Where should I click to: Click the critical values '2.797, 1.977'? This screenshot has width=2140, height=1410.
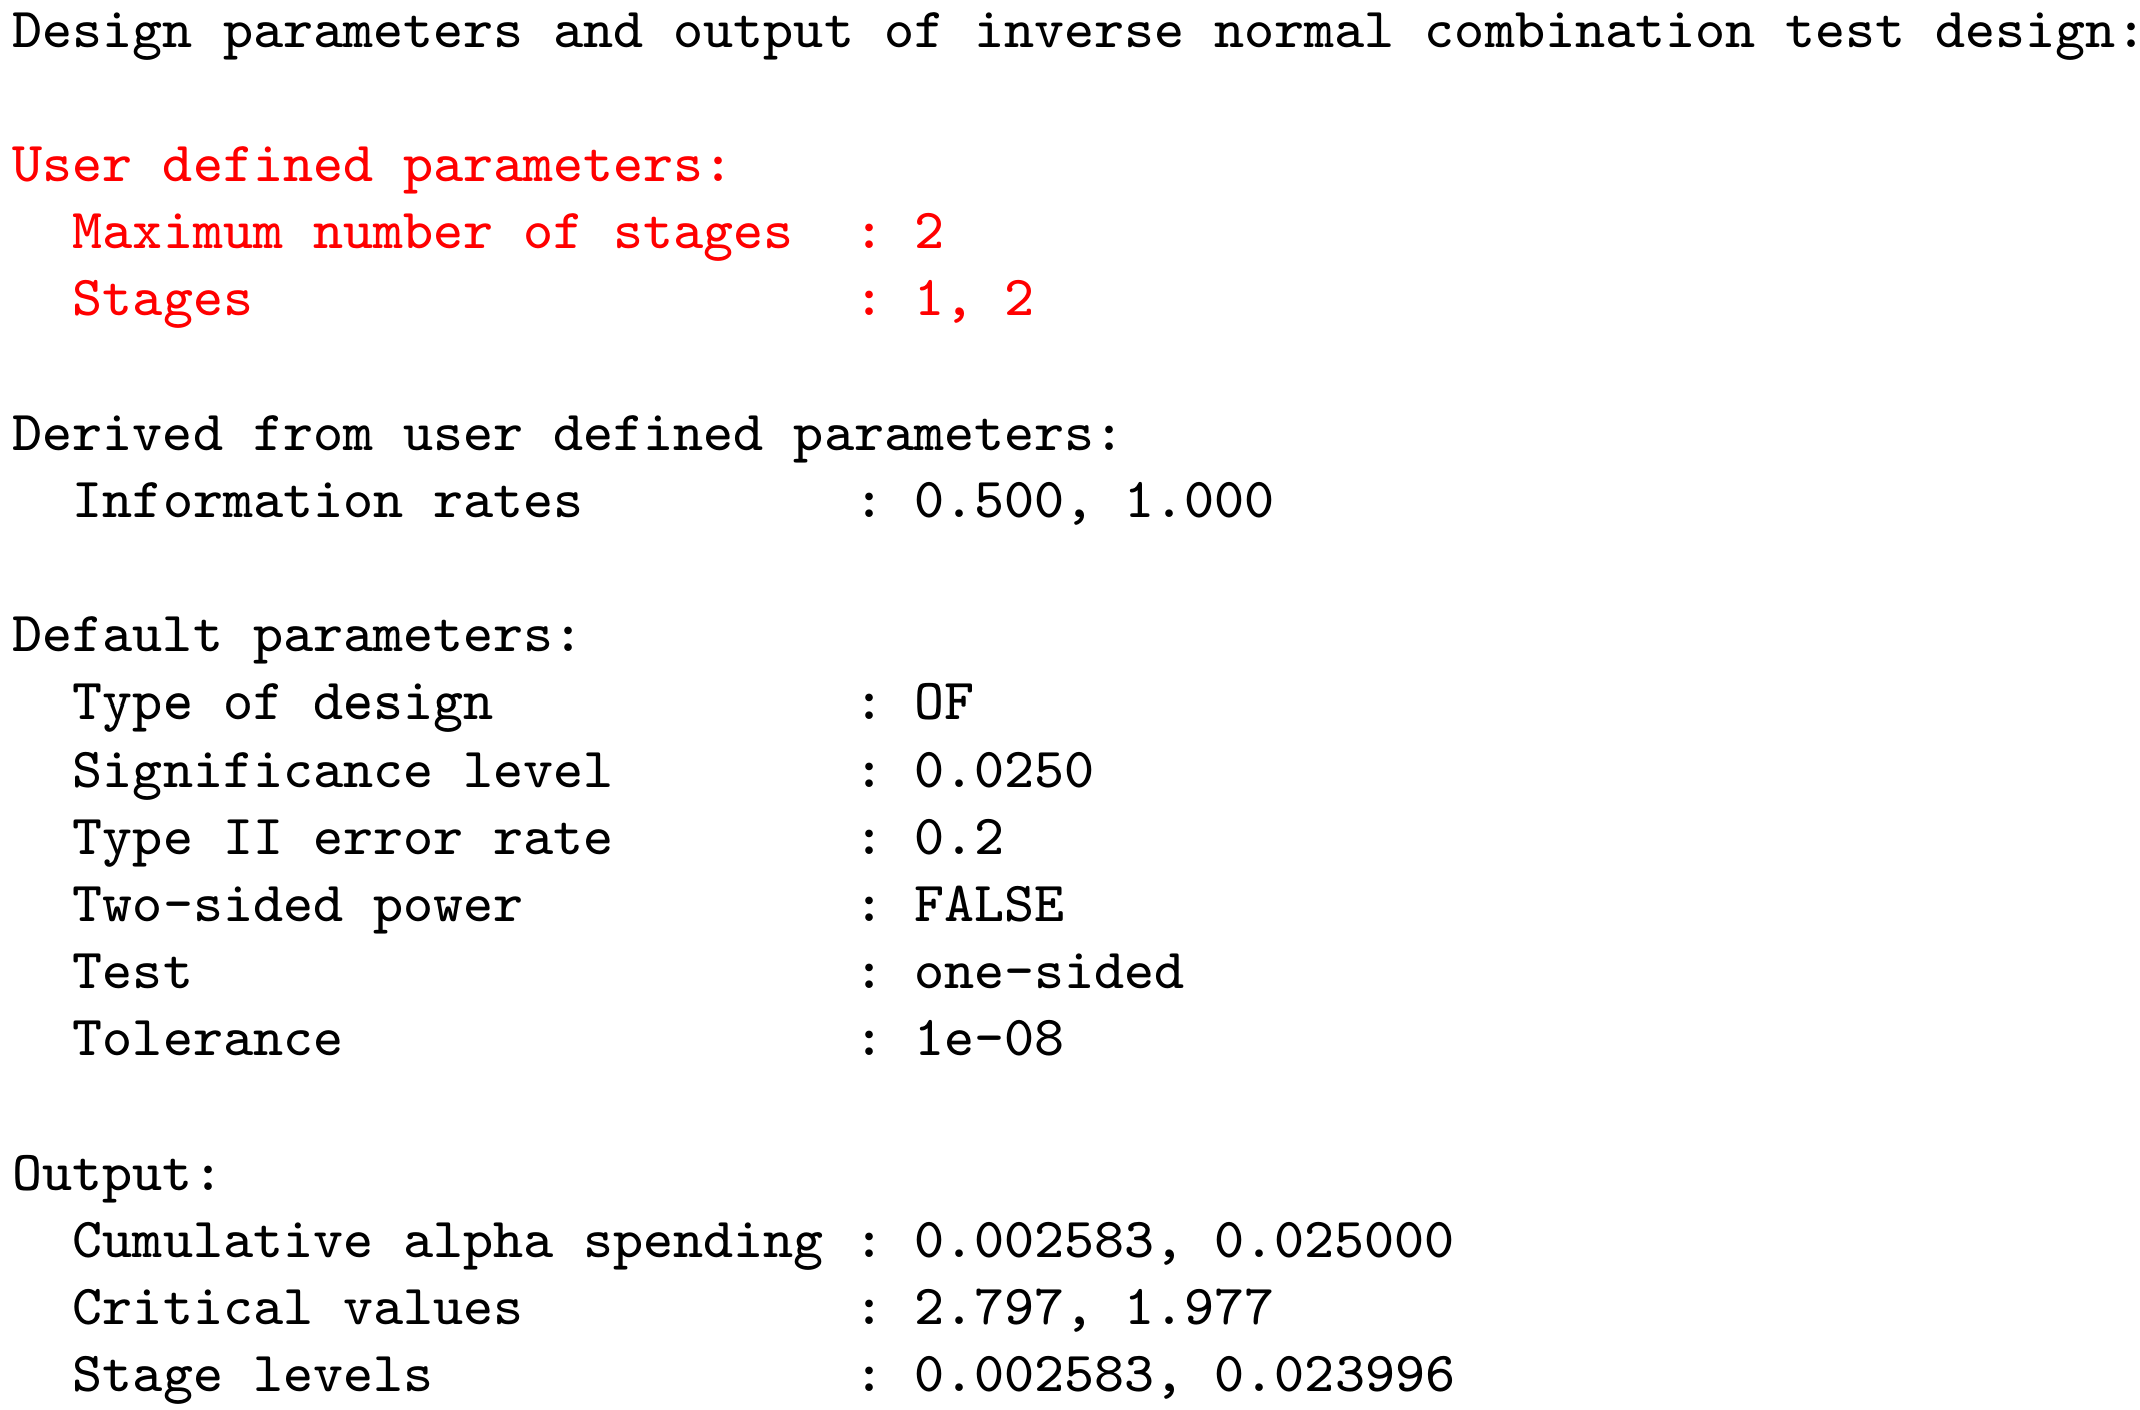point(1092,1309)
